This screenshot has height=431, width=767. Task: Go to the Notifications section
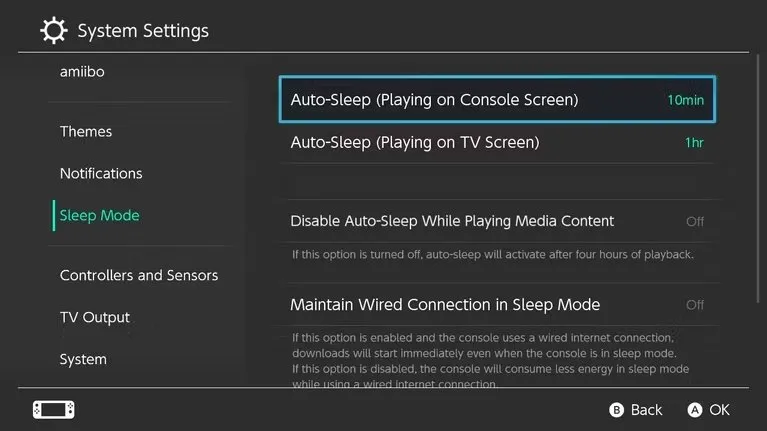point(101,174)
